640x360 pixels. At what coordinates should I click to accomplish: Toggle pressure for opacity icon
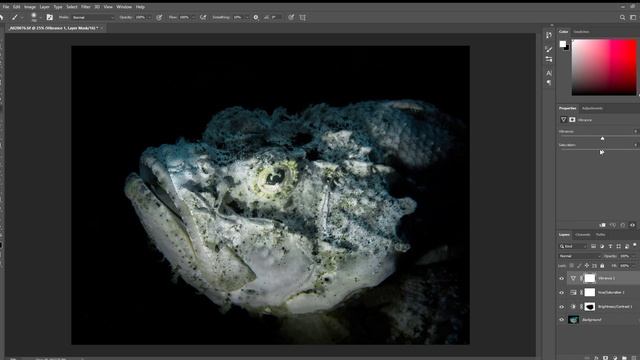pos(159,18)
